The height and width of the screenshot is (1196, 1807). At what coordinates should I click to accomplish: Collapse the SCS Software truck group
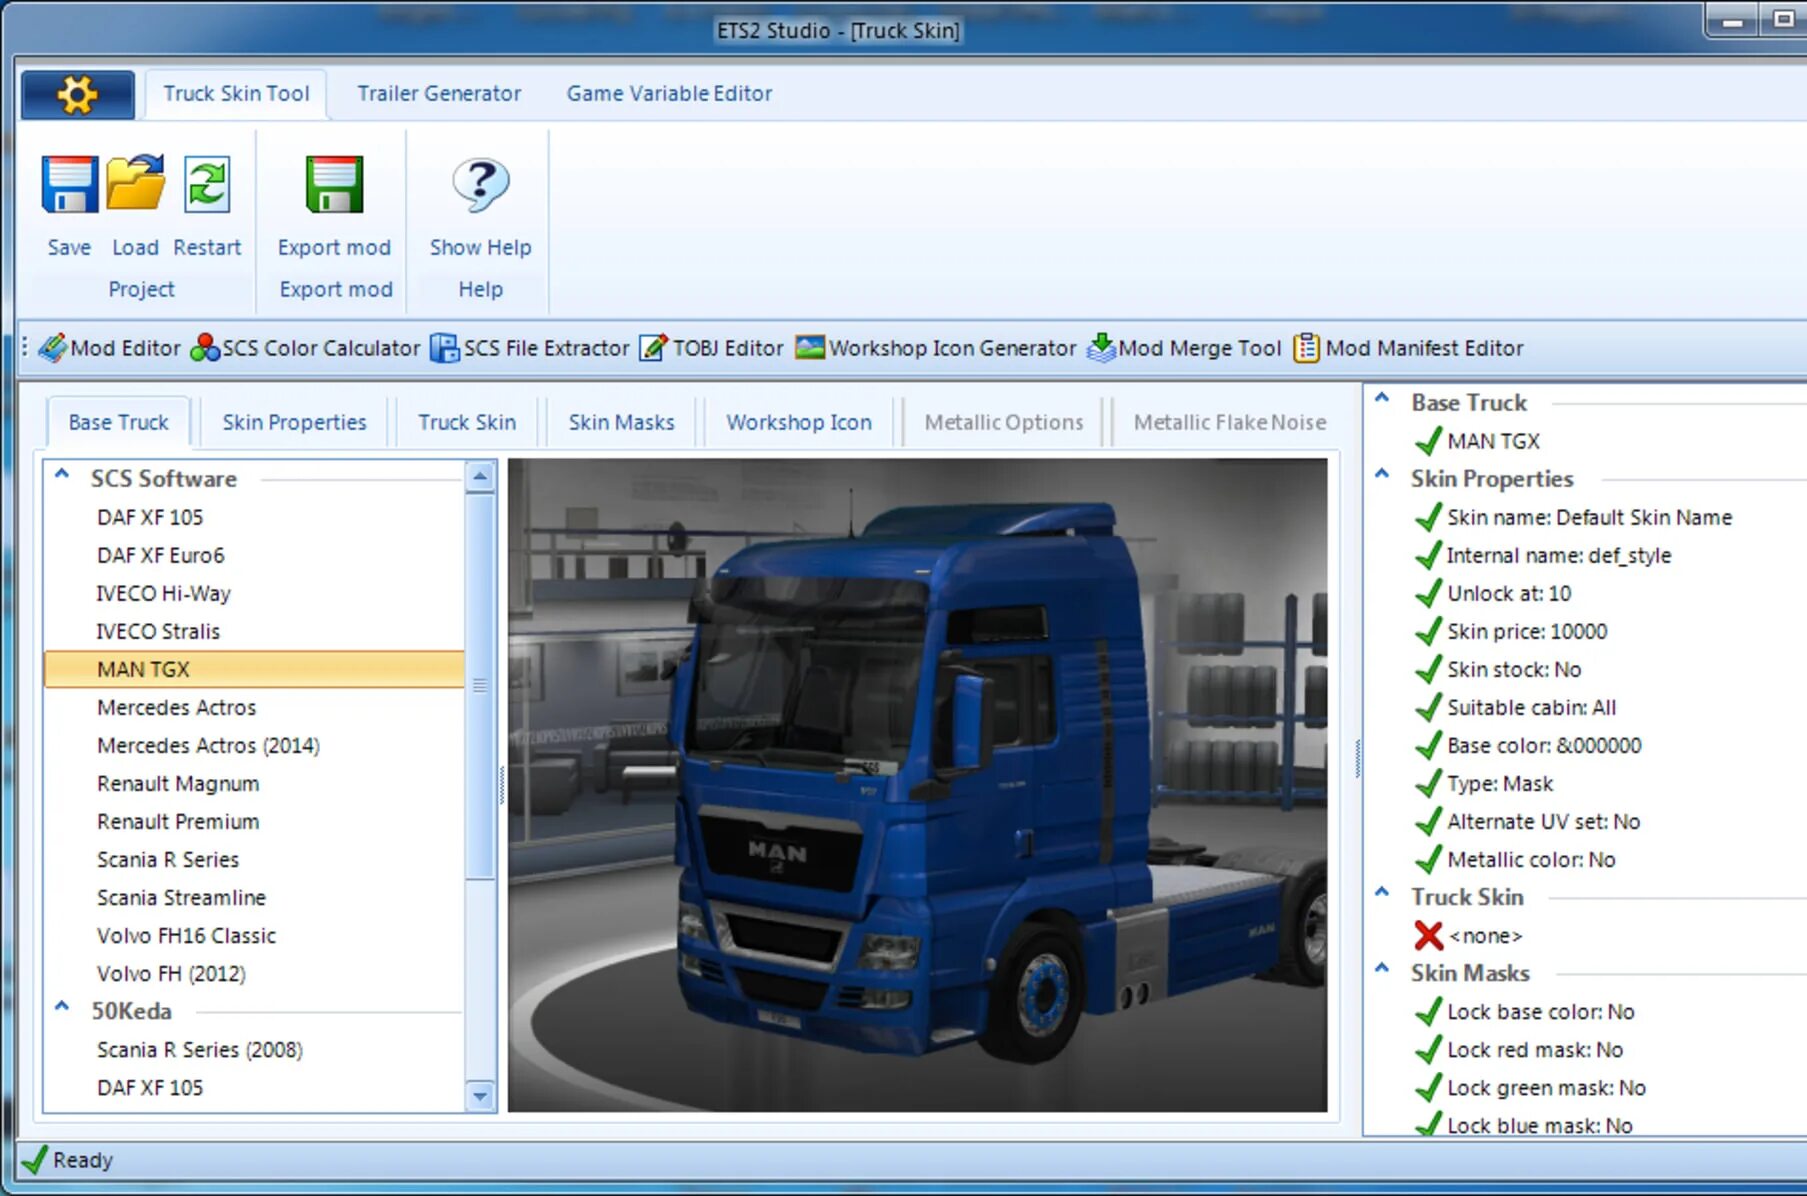pos(62,475)
